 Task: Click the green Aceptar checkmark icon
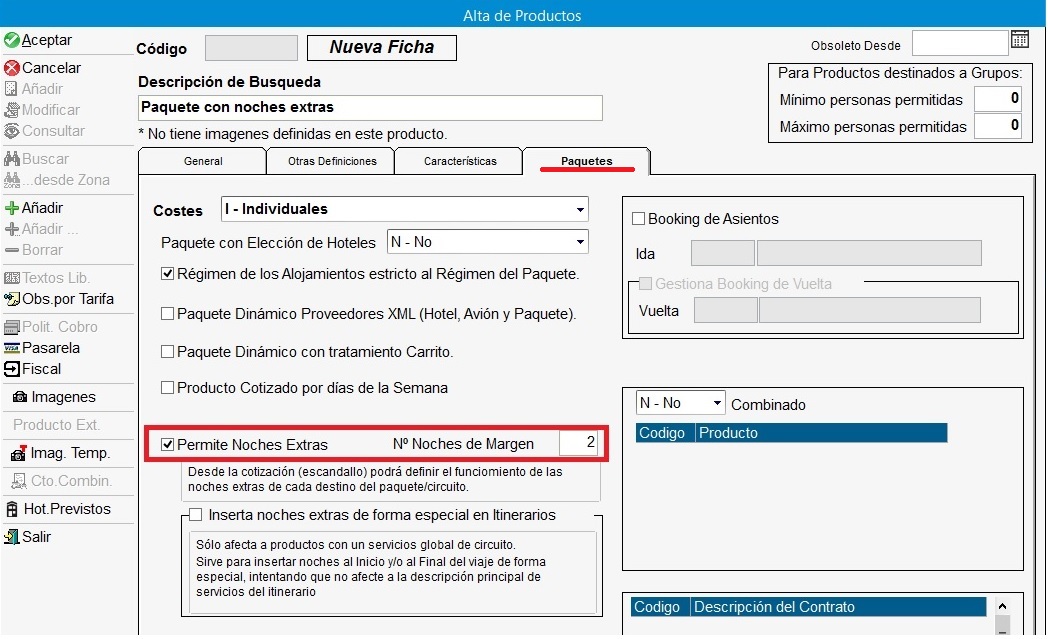point(12,41)
